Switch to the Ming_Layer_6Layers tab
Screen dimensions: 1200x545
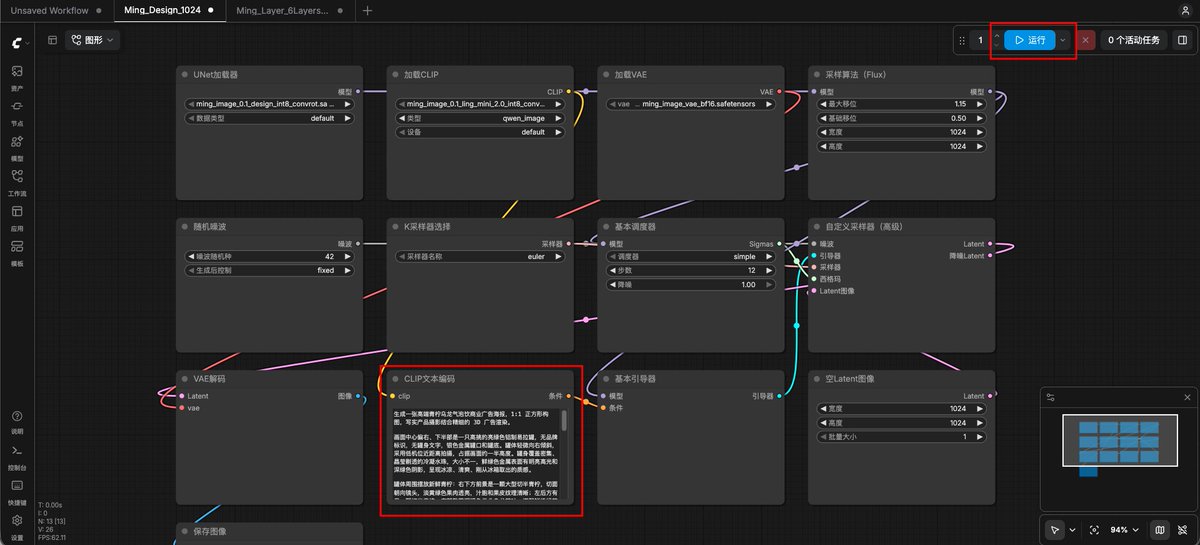[x=291, y=10]
